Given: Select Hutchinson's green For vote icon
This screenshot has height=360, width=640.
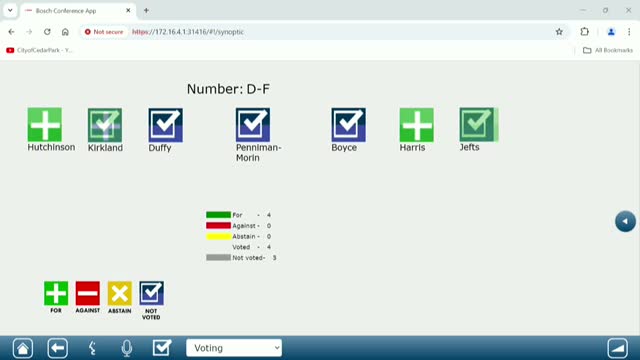Looking at the screenshot, I should 44,124.
